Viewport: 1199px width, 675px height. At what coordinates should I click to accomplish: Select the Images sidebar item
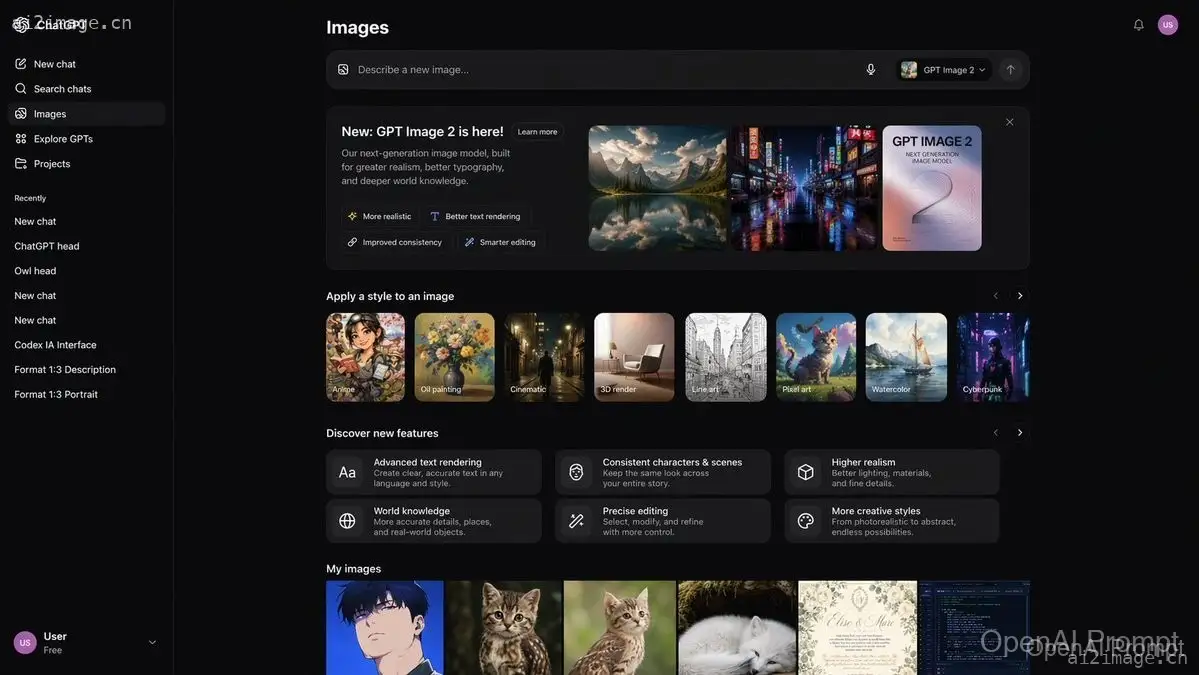86,114
